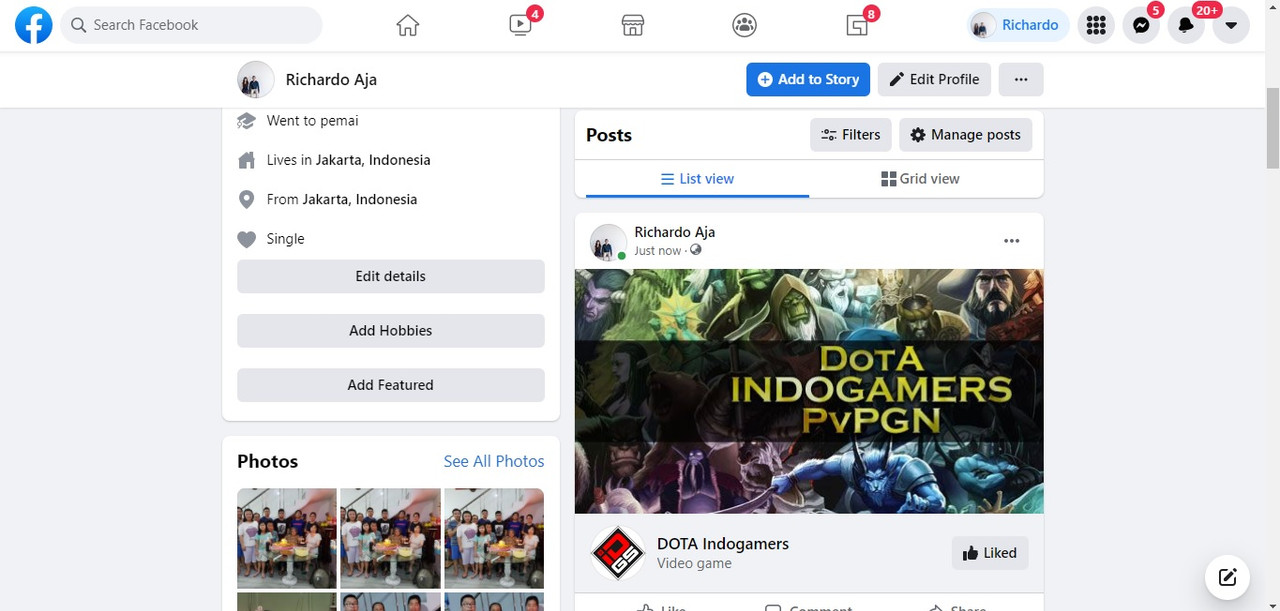Open the DOTA Indogamers PvPGN image
Image resolution: width=1280 pixels, height=611 pixels.
point(809,391)
